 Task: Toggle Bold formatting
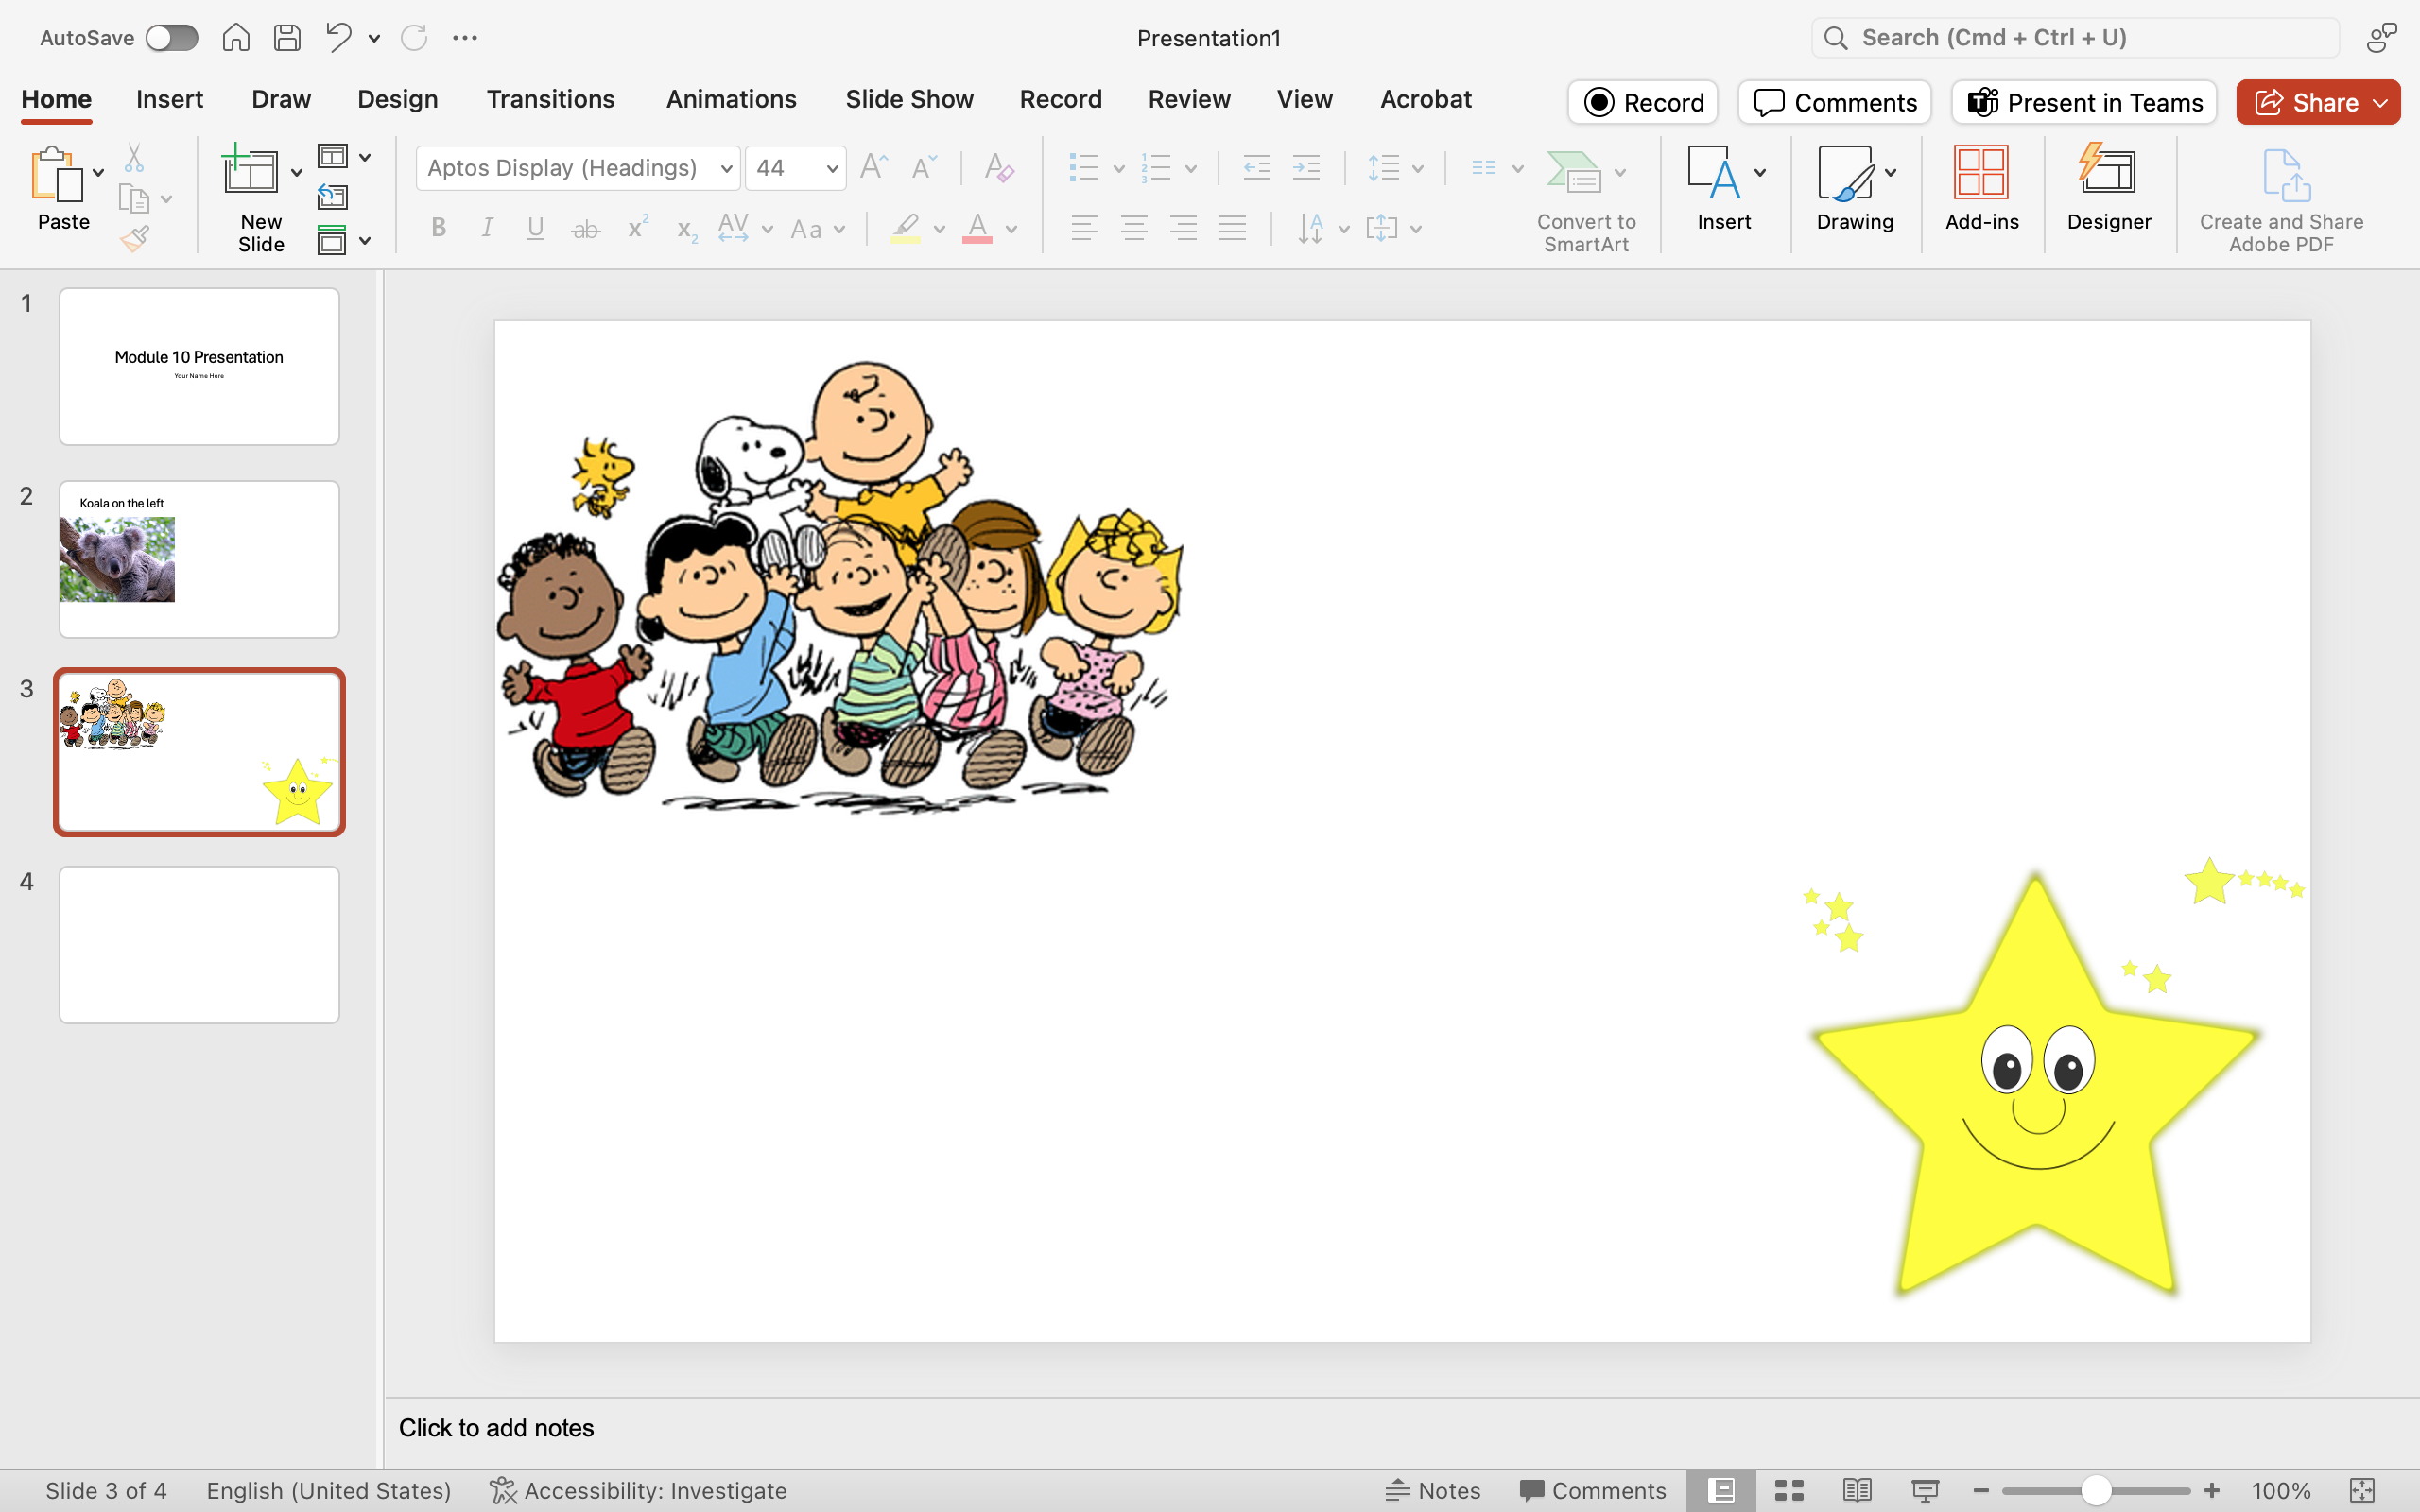point(438,228)
